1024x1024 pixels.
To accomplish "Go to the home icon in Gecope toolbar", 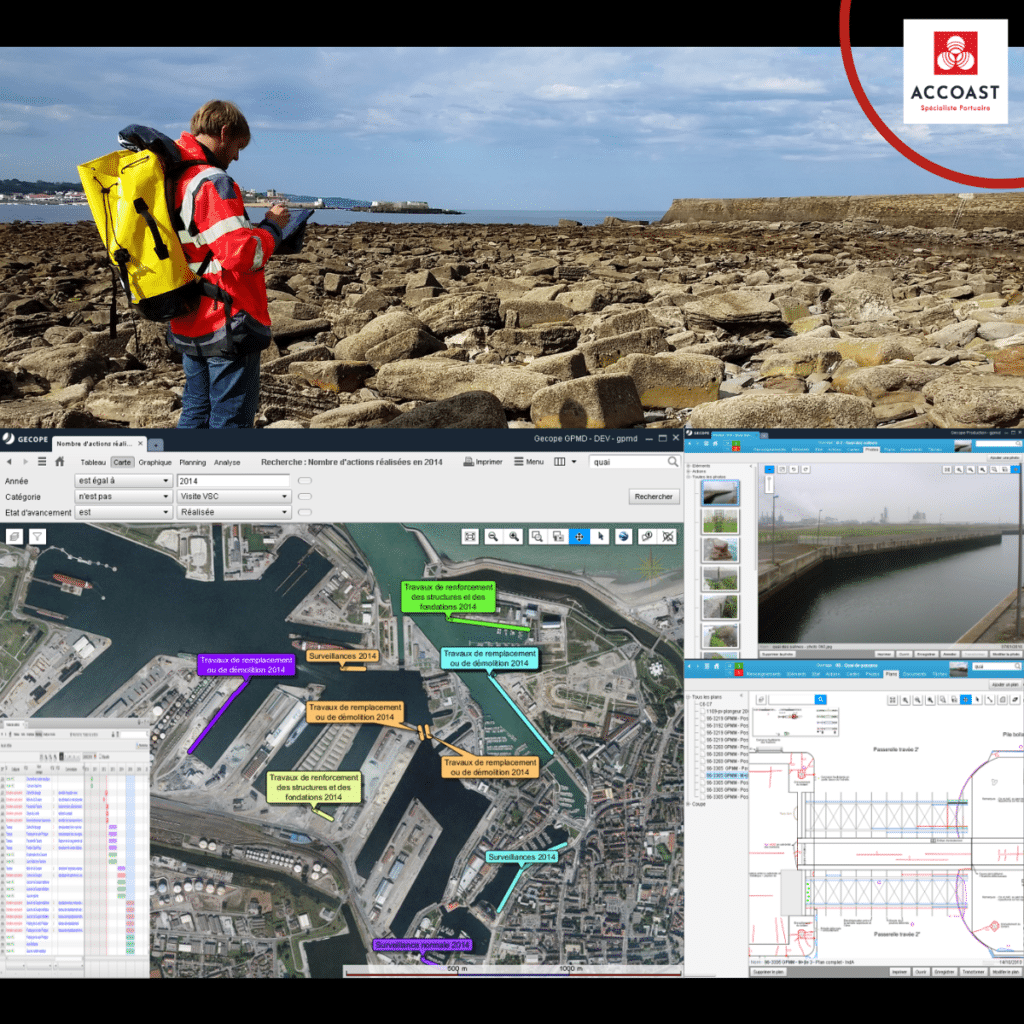I will 59,462.
